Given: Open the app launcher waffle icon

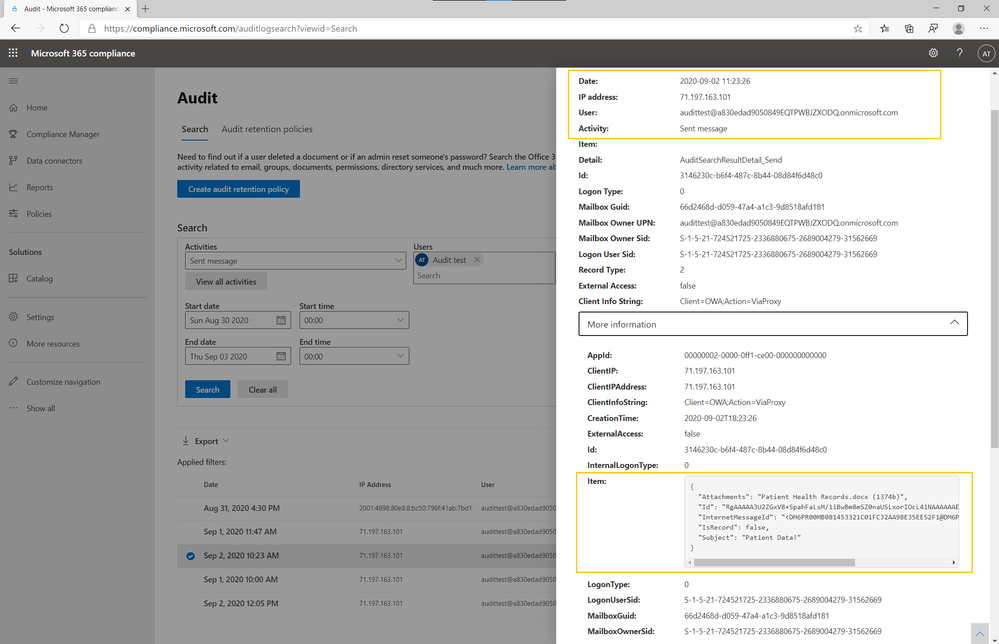Looking at the screenshot, I should (13, 54).
